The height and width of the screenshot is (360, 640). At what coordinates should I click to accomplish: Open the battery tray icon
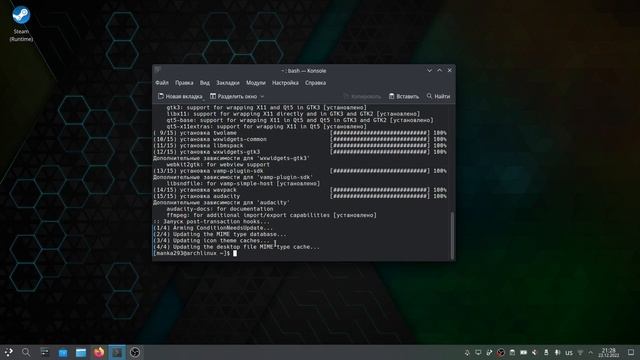point(523,352)
